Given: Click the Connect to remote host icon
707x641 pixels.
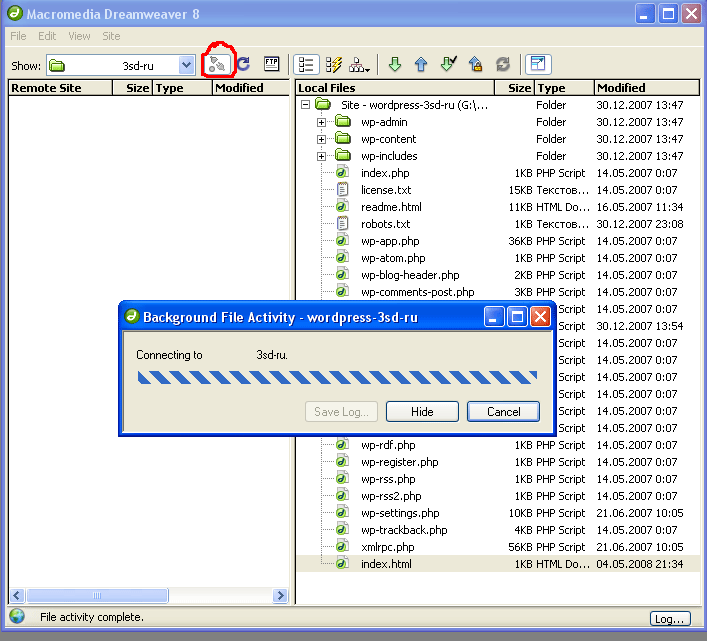Looking at the screenshot, I should point(217,65).
